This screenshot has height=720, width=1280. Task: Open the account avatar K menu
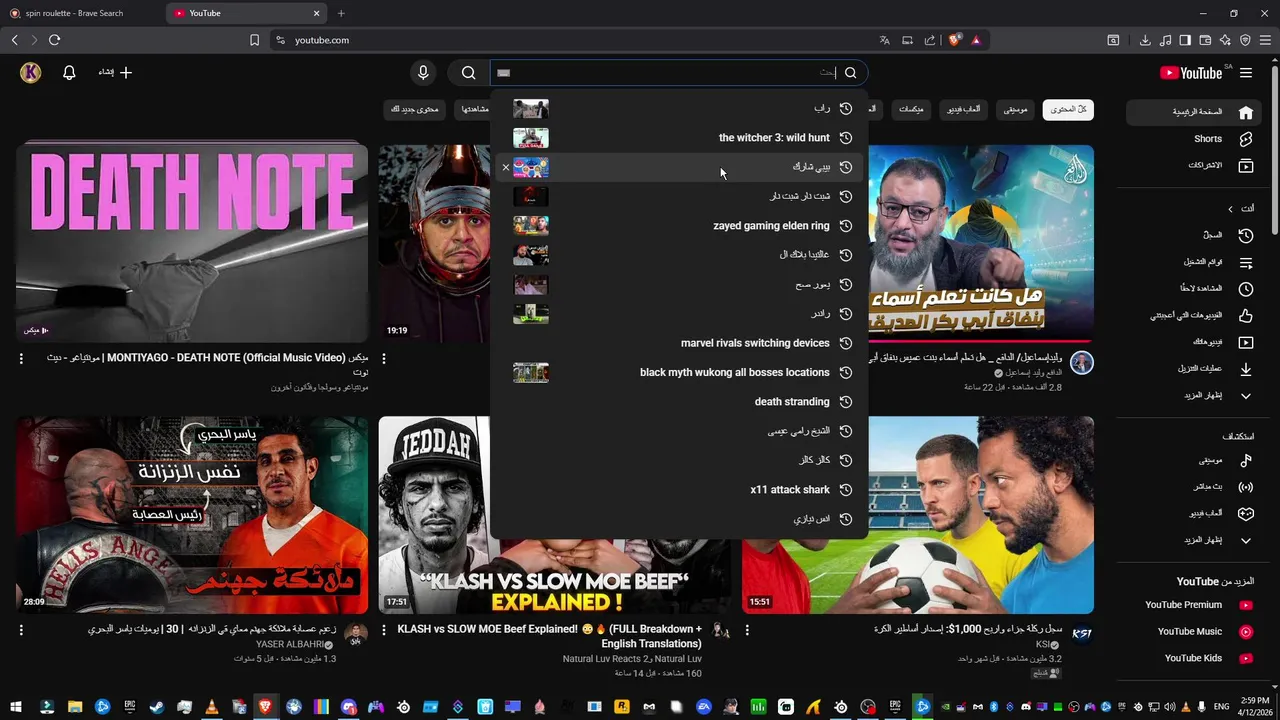tap(31, 73)
